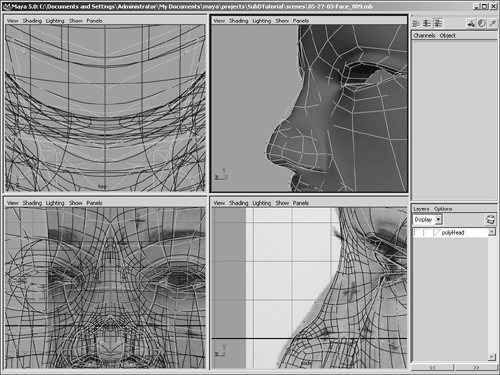This screenshot has width=500, height=375.
Task: Open View menu in bottom-left panel
Action: [13, 203]
